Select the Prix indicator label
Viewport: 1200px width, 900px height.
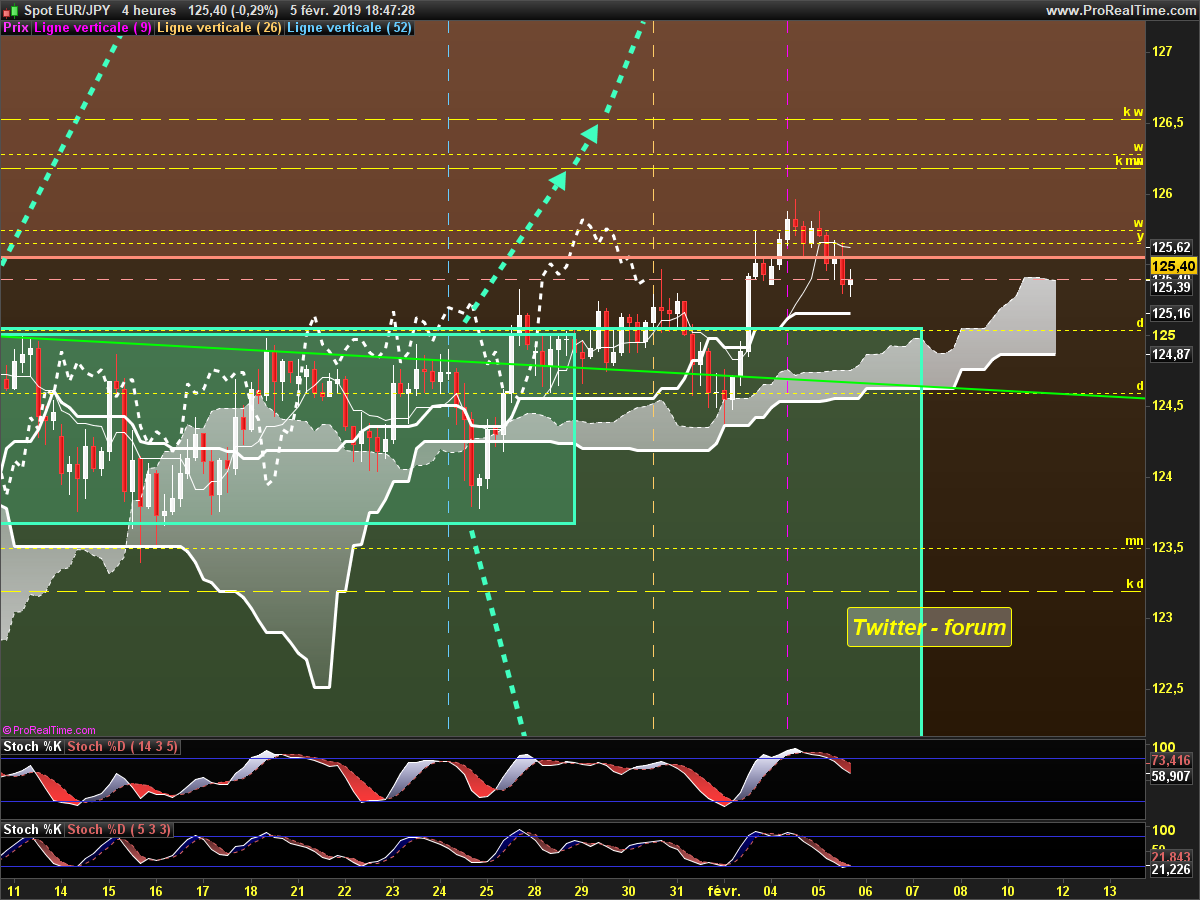point(16,28)
